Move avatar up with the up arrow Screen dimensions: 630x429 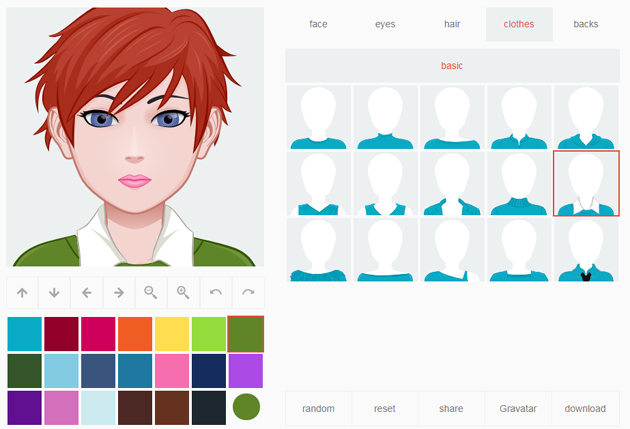point(22,292)
